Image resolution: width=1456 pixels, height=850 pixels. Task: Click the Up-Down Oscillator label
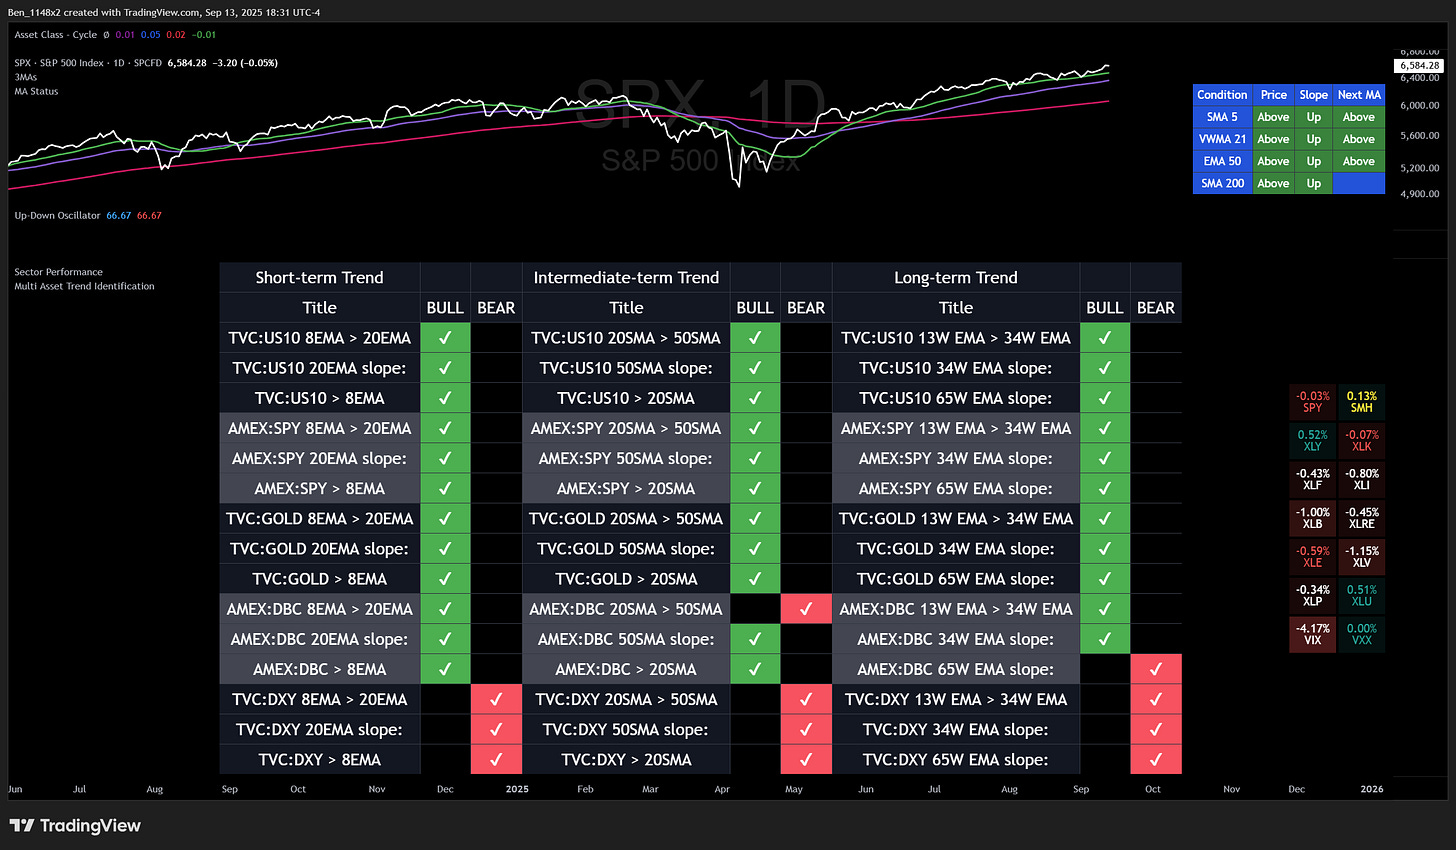(57, 216)
